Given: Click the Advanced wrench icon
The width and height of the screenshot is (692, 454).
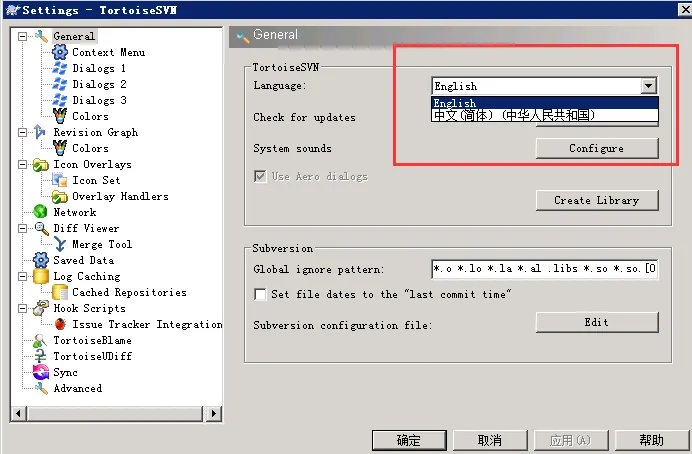Looking at the screenshot, I should (x=41, y=388).
